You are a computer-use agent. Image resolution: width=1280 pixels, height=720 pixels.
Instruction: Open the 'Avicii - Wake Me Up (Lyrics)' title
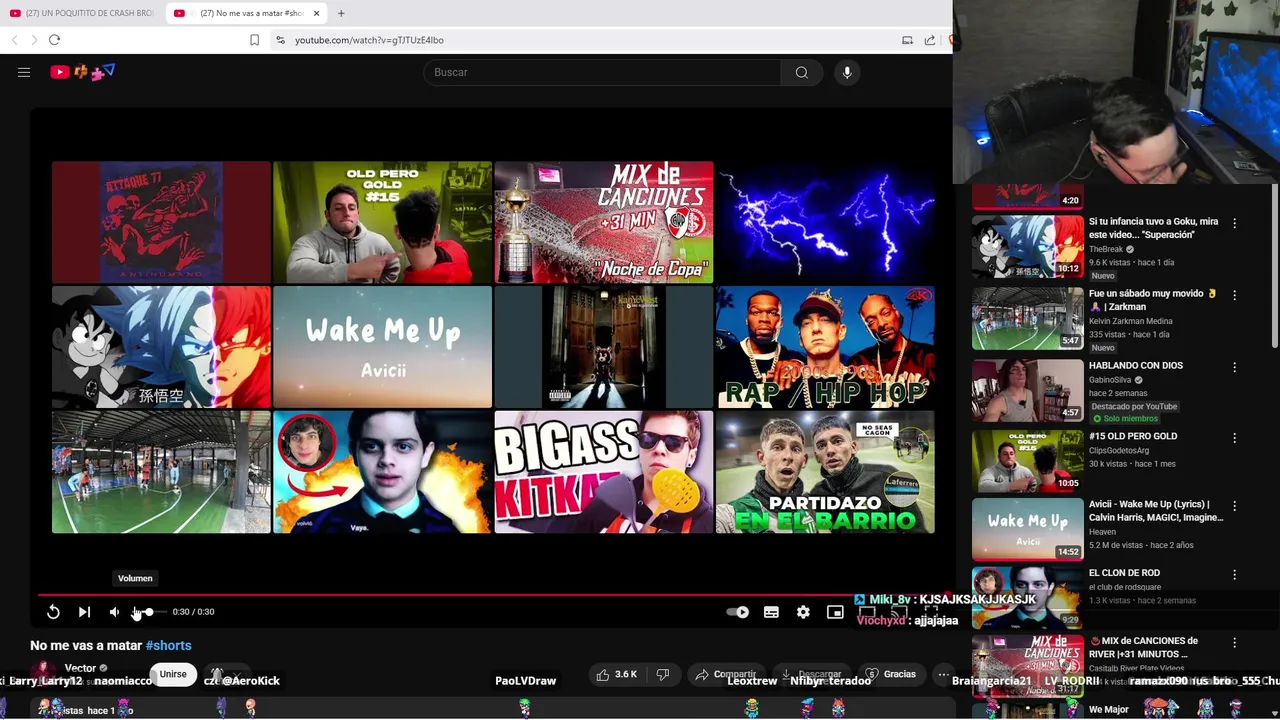pyautogui.click(x=1156, y=511)
